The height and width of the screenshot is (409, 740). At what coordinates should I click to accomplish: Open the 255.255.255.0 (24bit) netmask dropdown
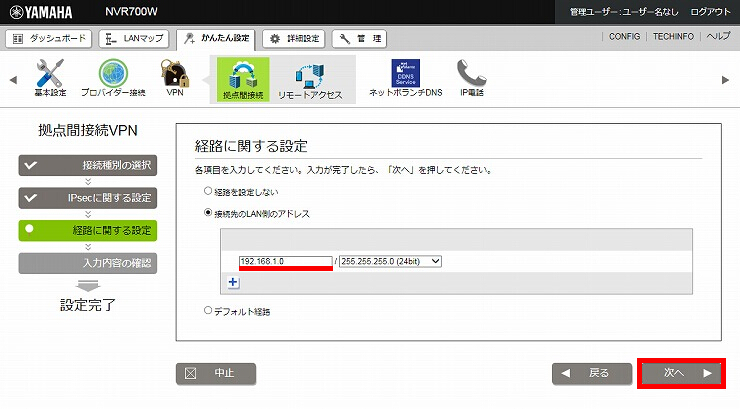(x=390, y=261)
